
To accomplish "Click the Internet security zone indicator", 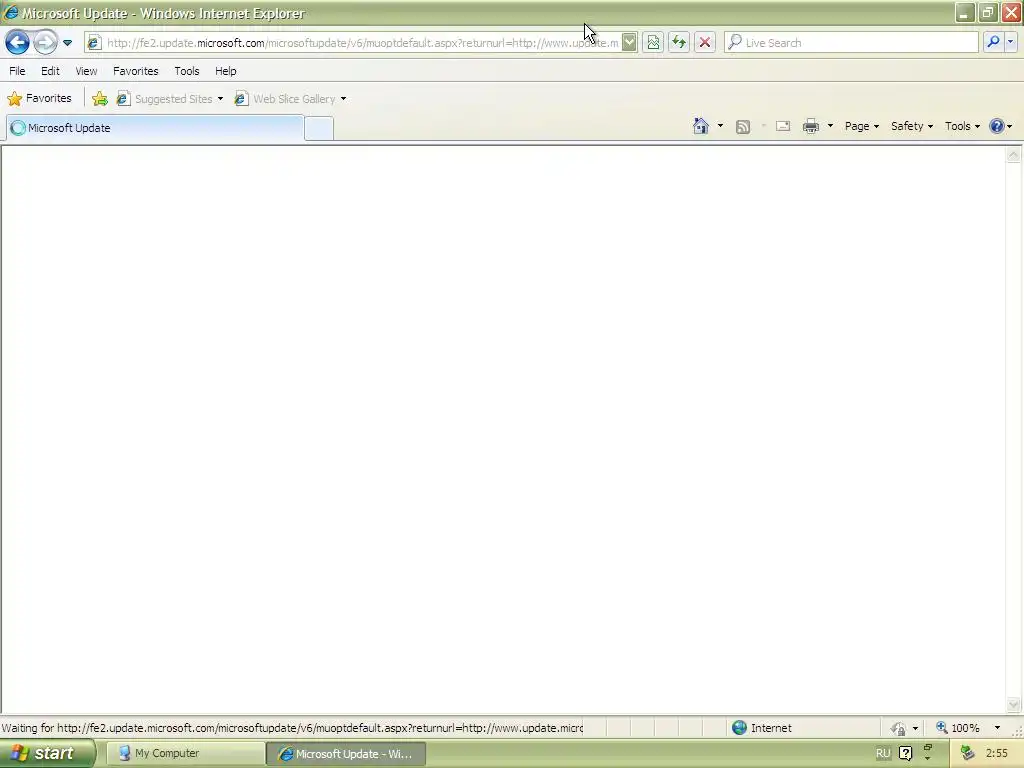I will pos(761,728).
